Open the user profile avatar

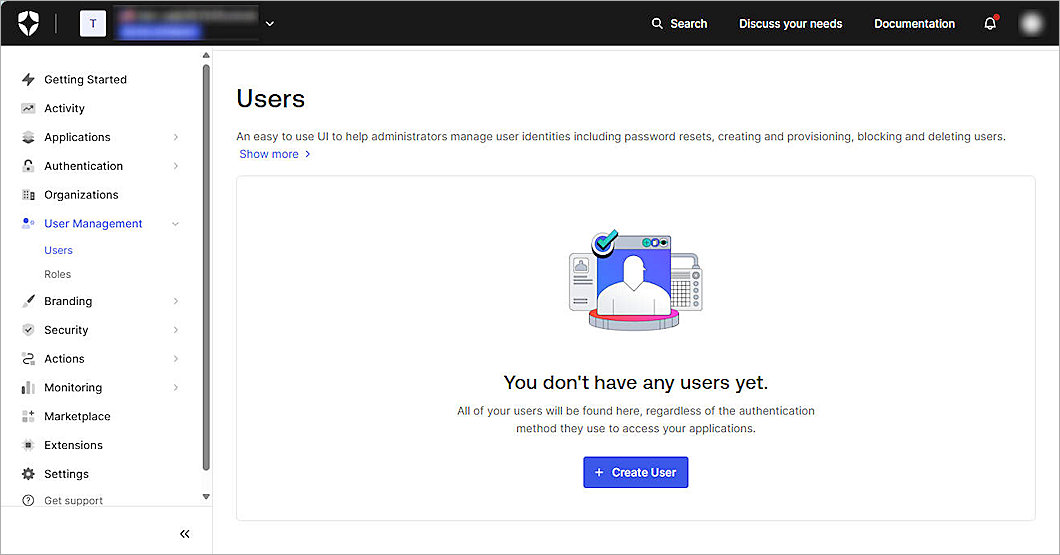(1032, 24)
